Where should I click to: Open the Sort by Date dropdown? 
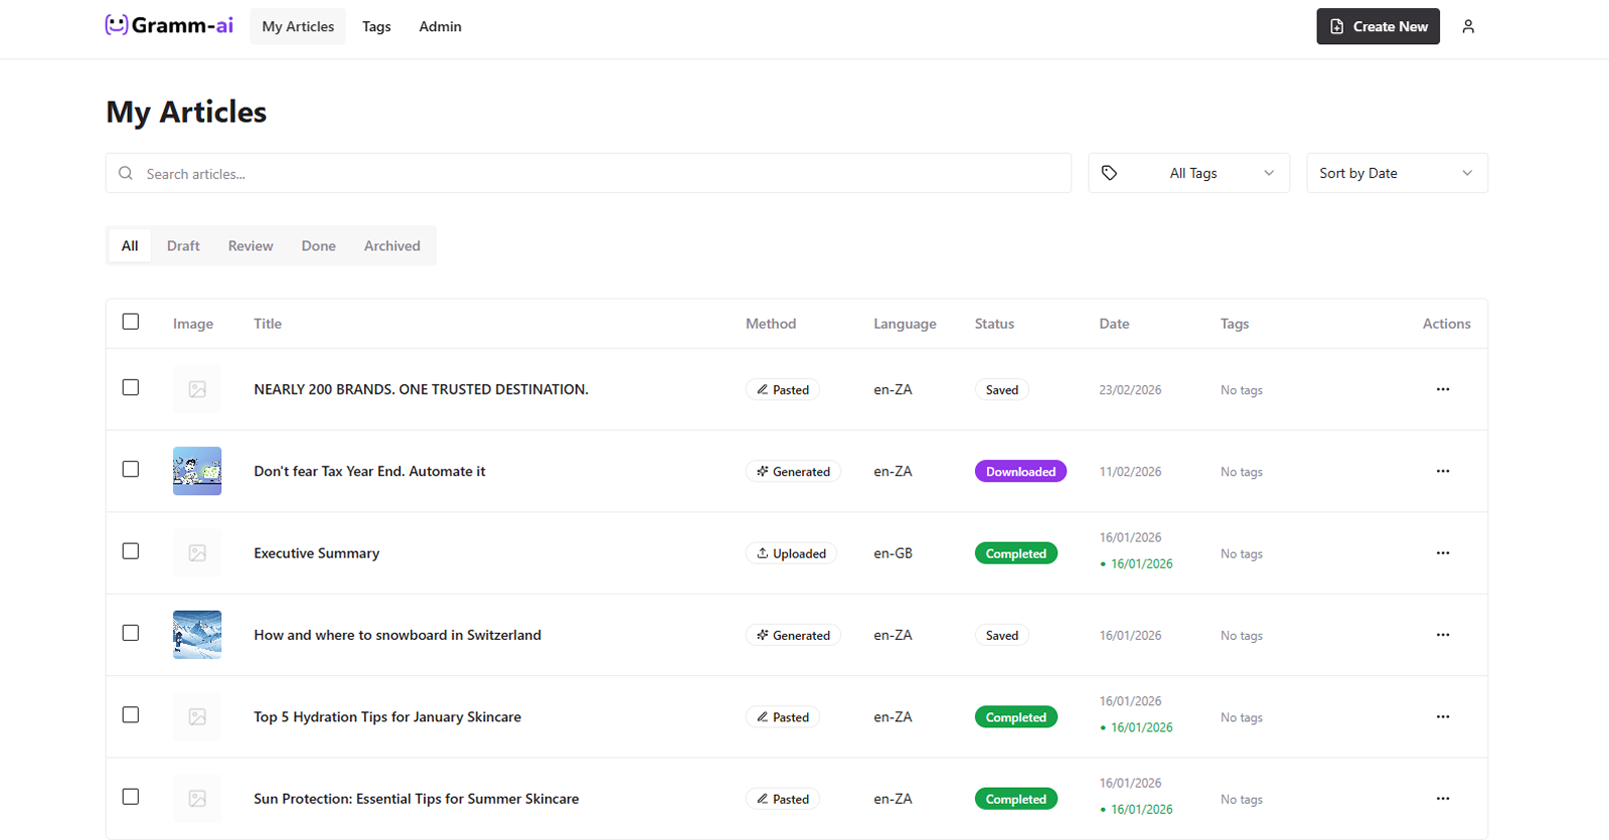tap(1397, 173)
